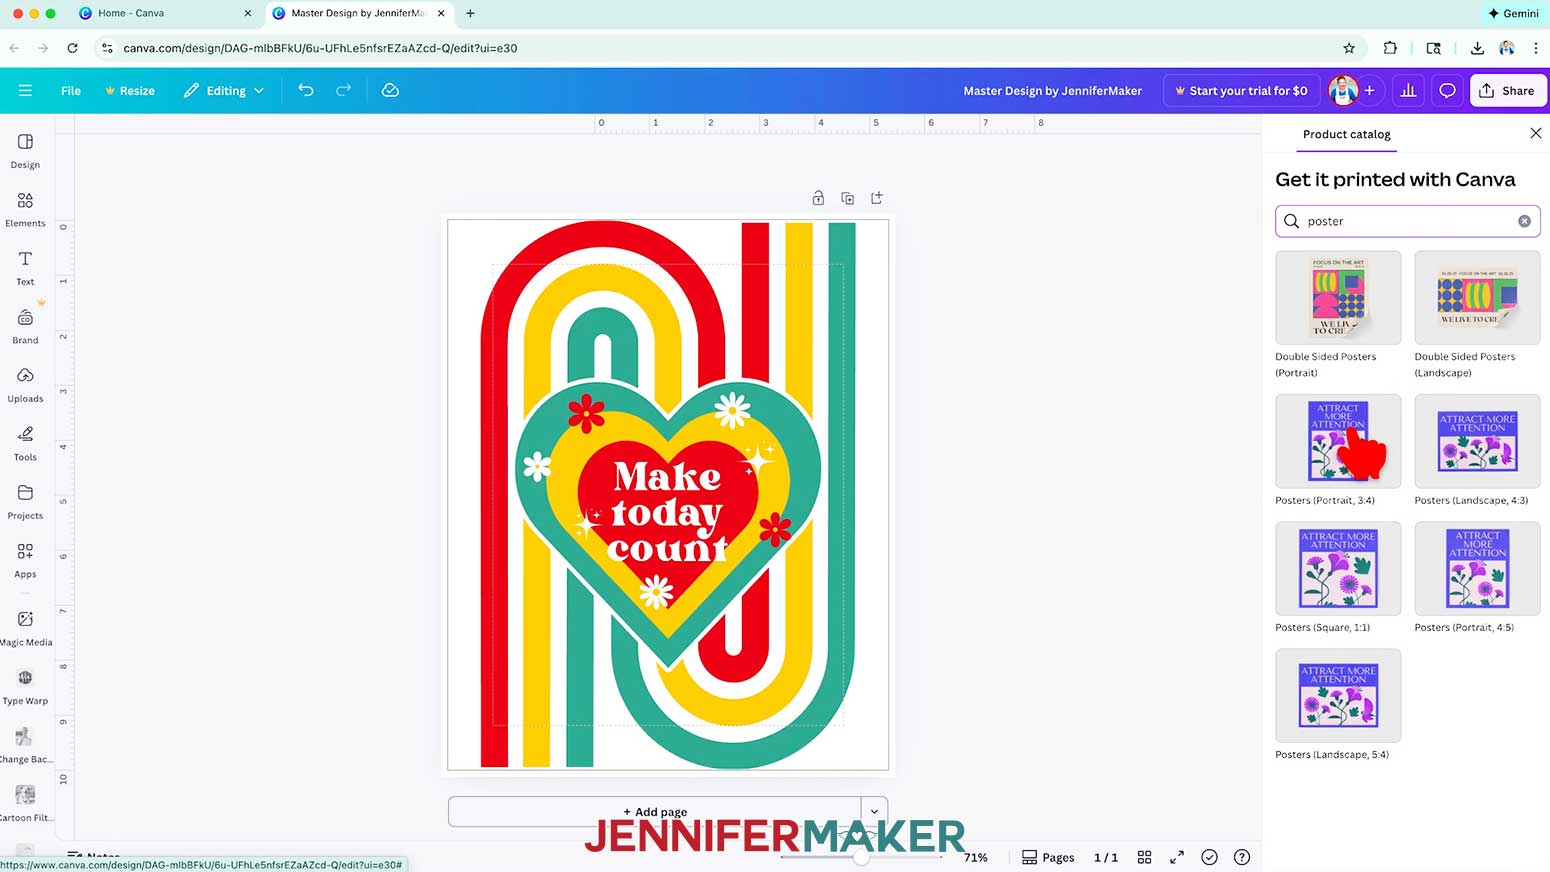1550x872 pixels.
Task: Expand the Add page options arrow
Action: (x=875, y=811)
